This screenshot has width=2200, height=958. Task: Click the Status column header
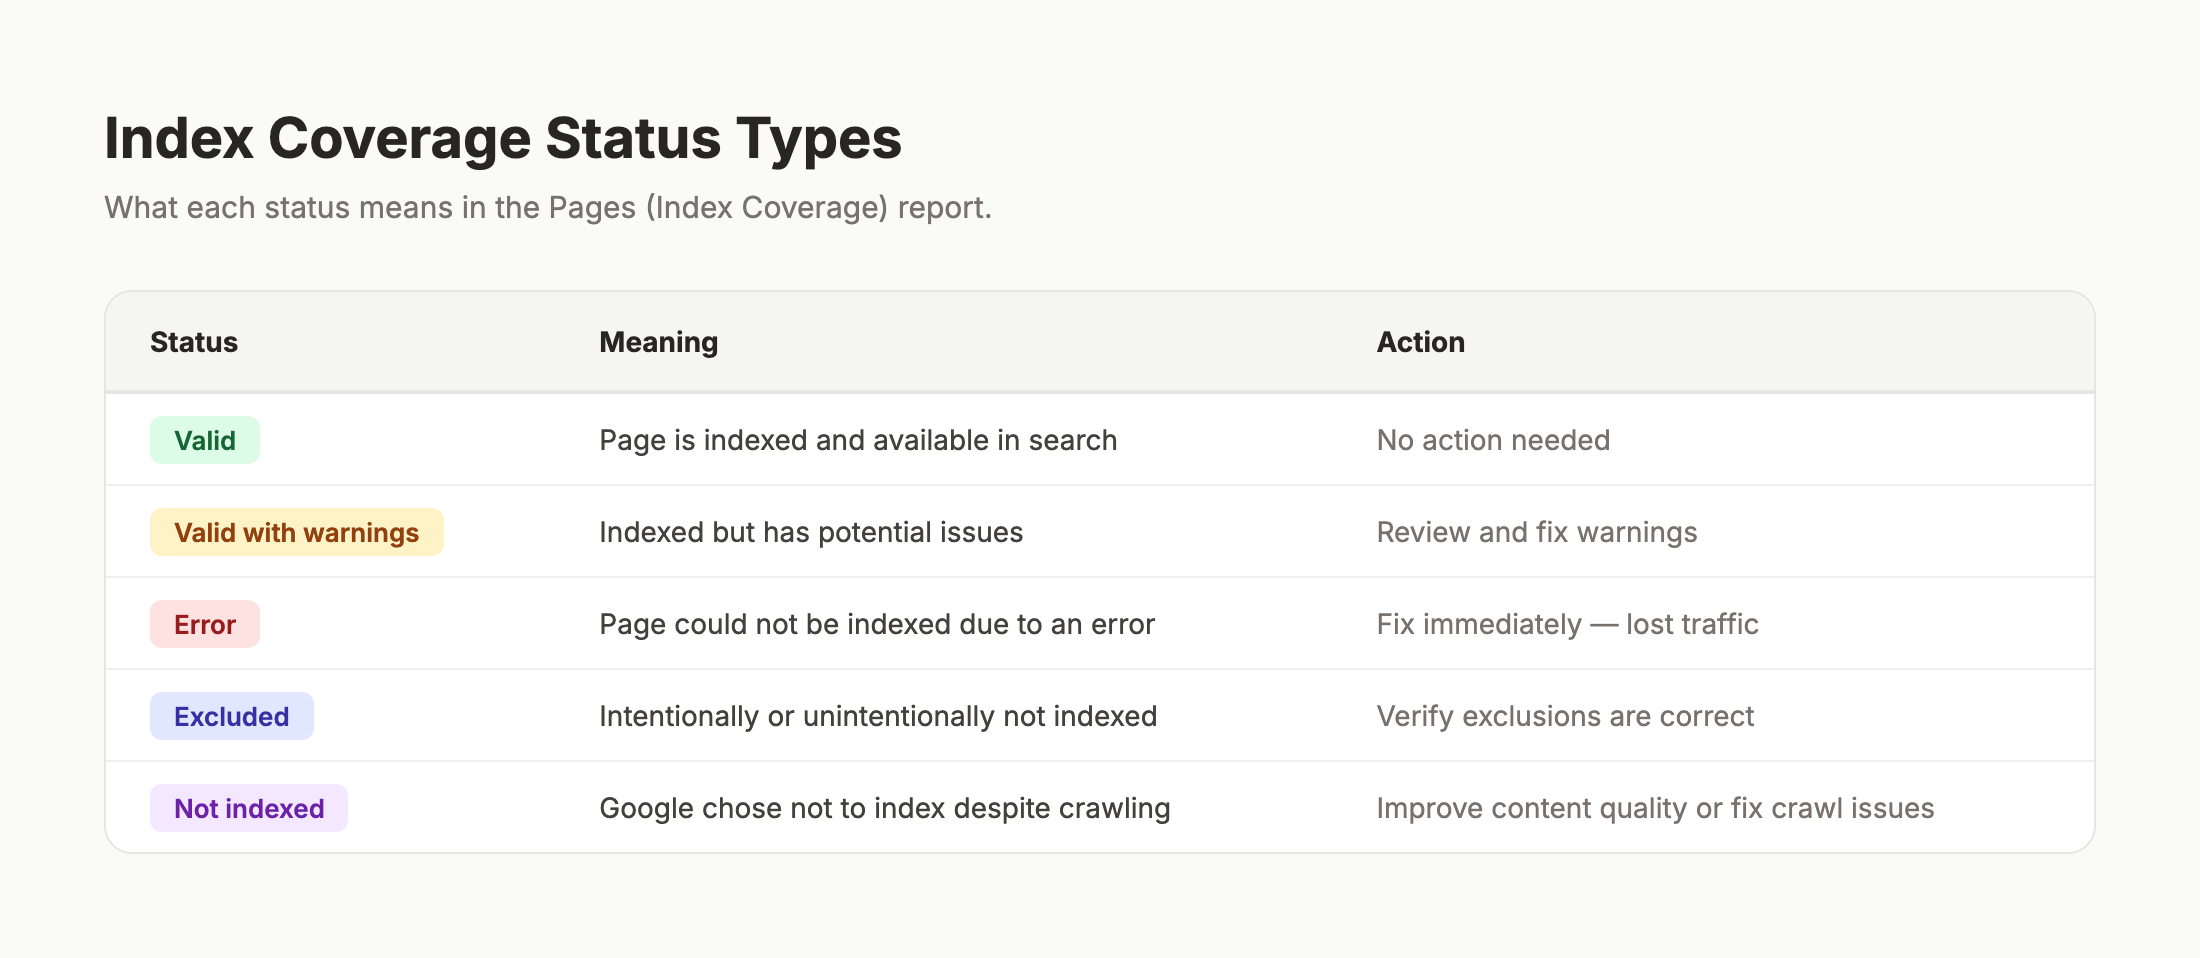pyautogui.click(x=194, y=342)
